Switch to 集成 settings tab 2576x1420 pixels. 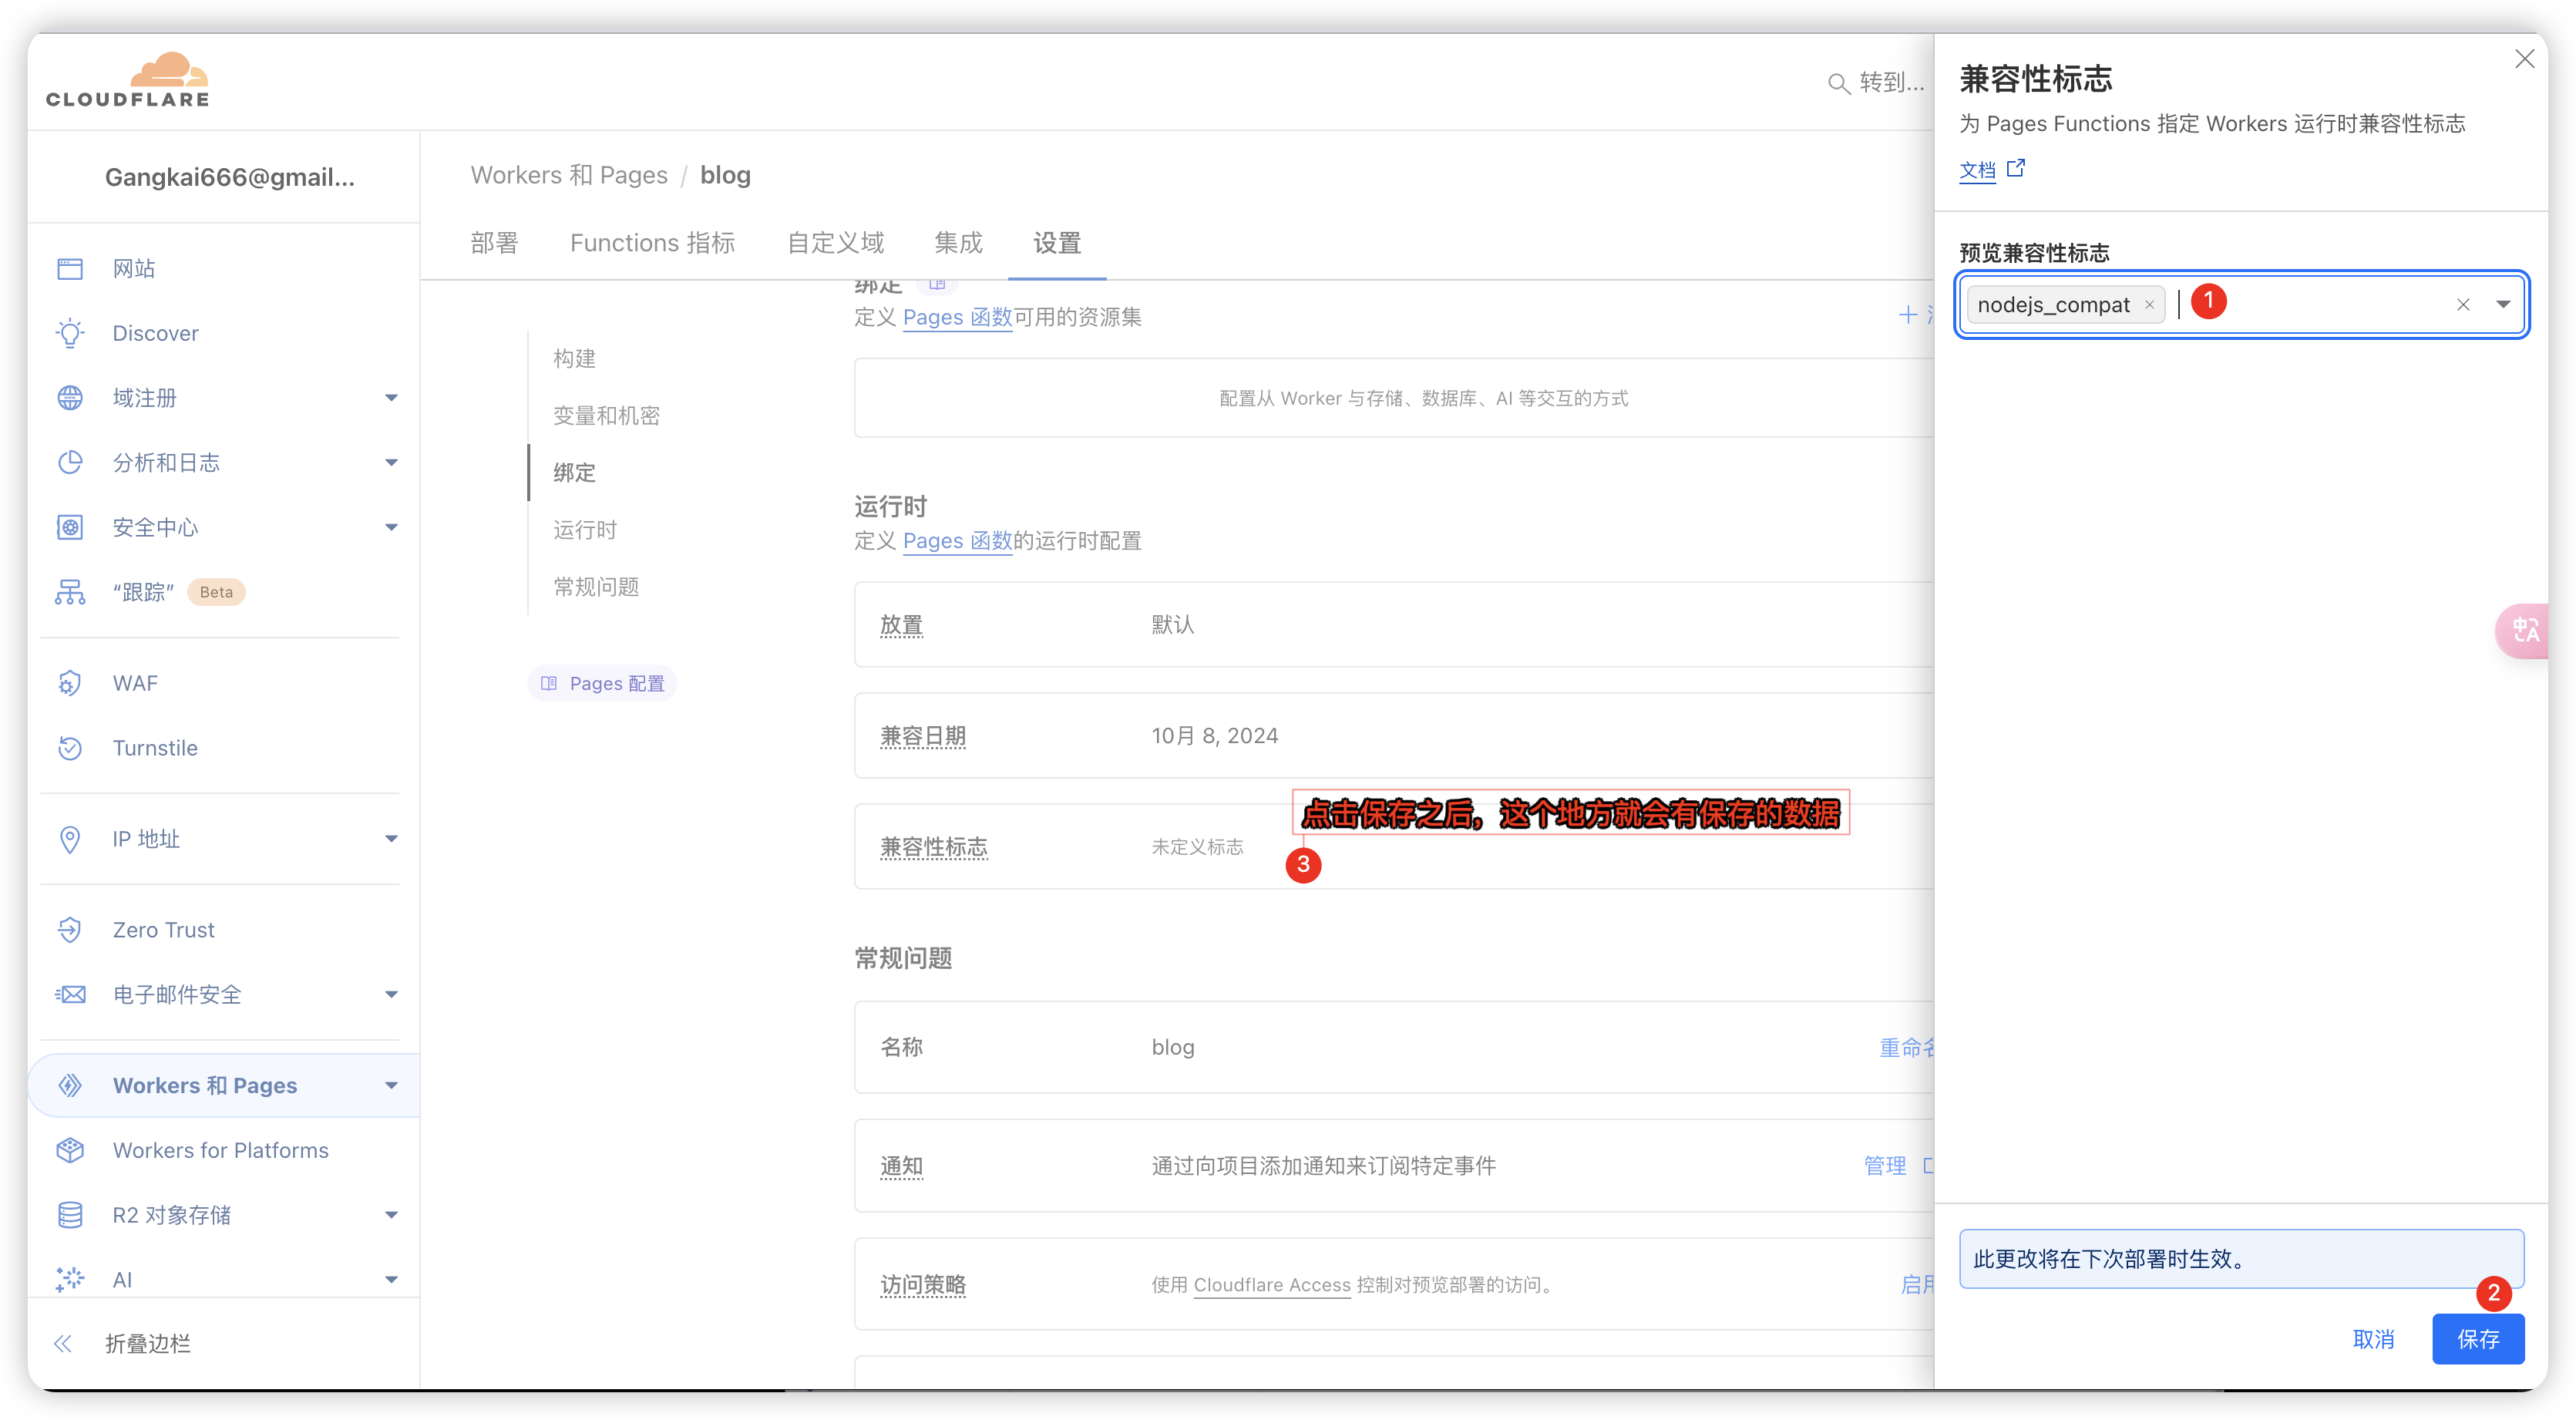957,241
